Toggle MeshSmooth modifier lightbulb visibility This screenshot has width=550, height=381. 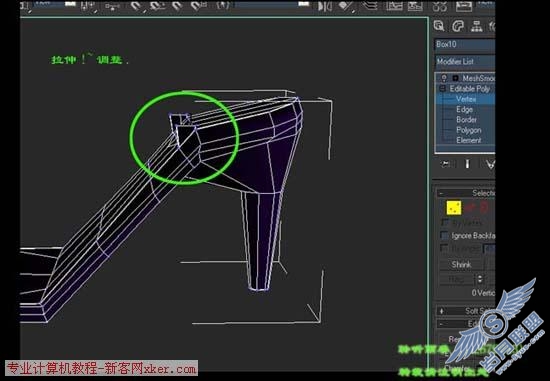pyautogui.click(x=444, y=78)
